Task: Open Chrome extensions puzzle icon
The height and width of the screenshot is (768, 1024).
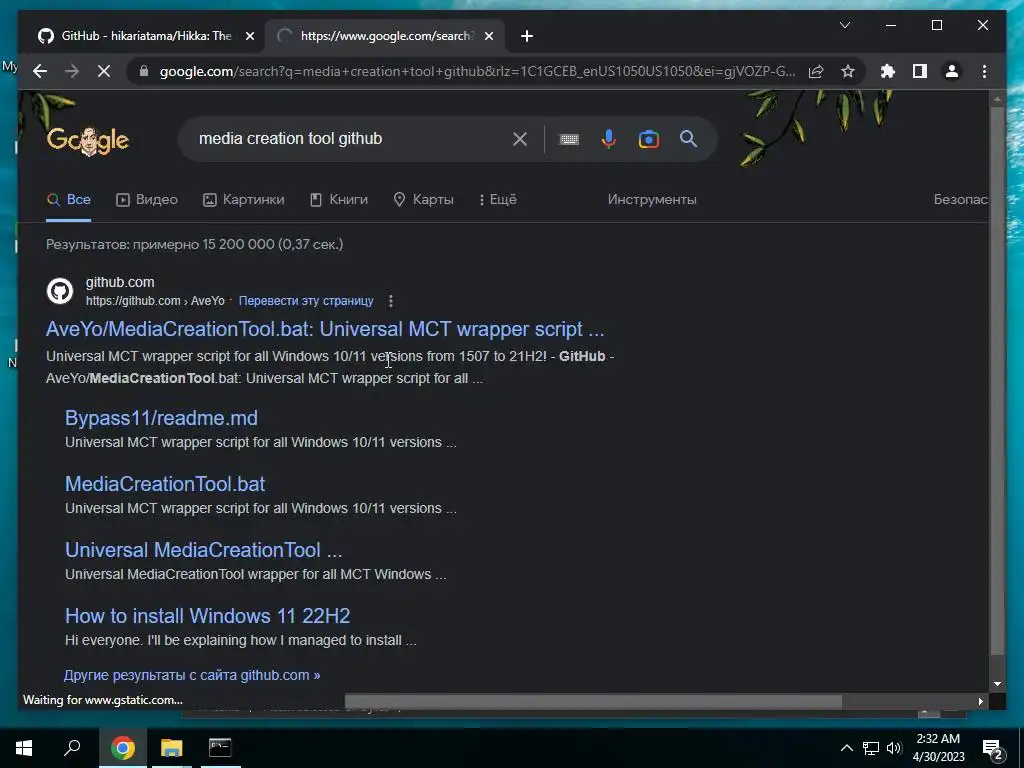Action: point(888,71)
